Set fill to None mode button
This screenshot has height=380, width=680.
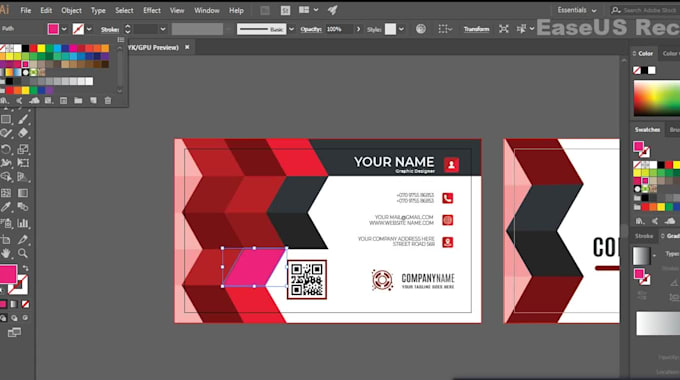tap(25, 304)
